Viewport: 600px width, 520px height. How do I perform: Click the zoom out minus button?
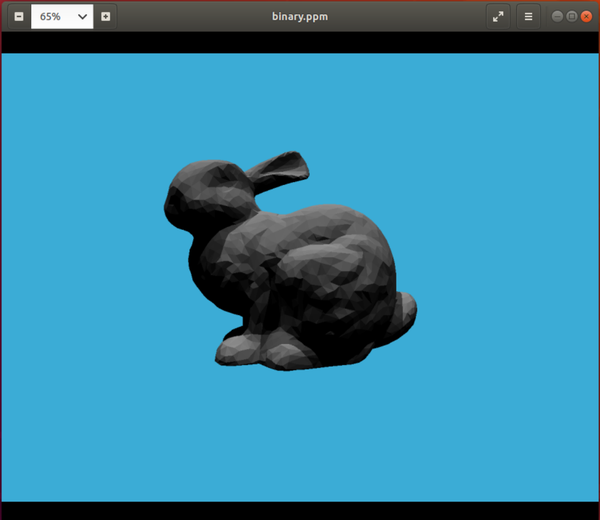point(18,16)
